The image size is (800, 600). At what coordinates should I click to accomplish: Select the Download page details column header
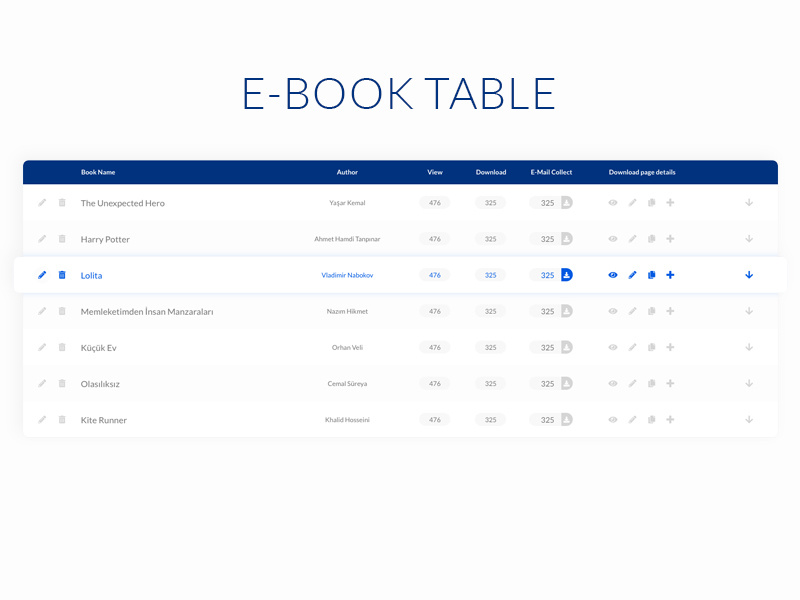tap(641, 172)
